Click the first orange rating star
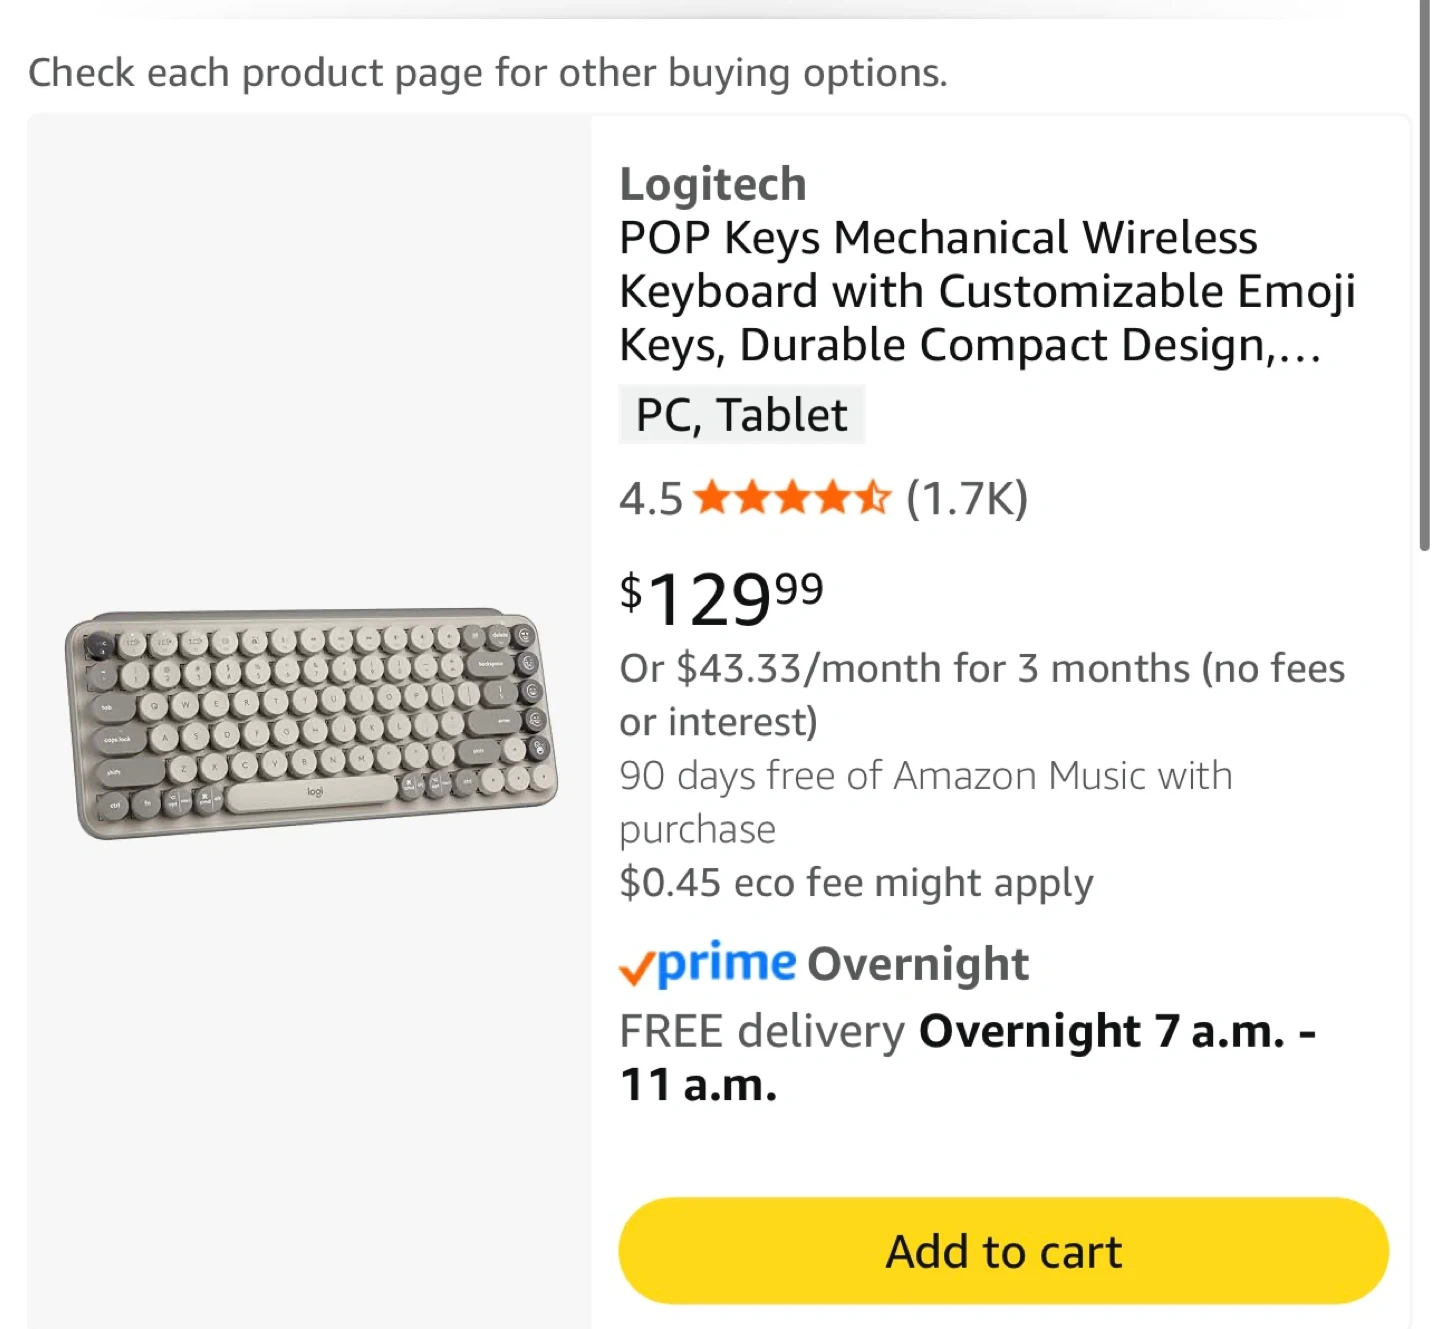1440x1329 pixels. [x=712, y=497]
